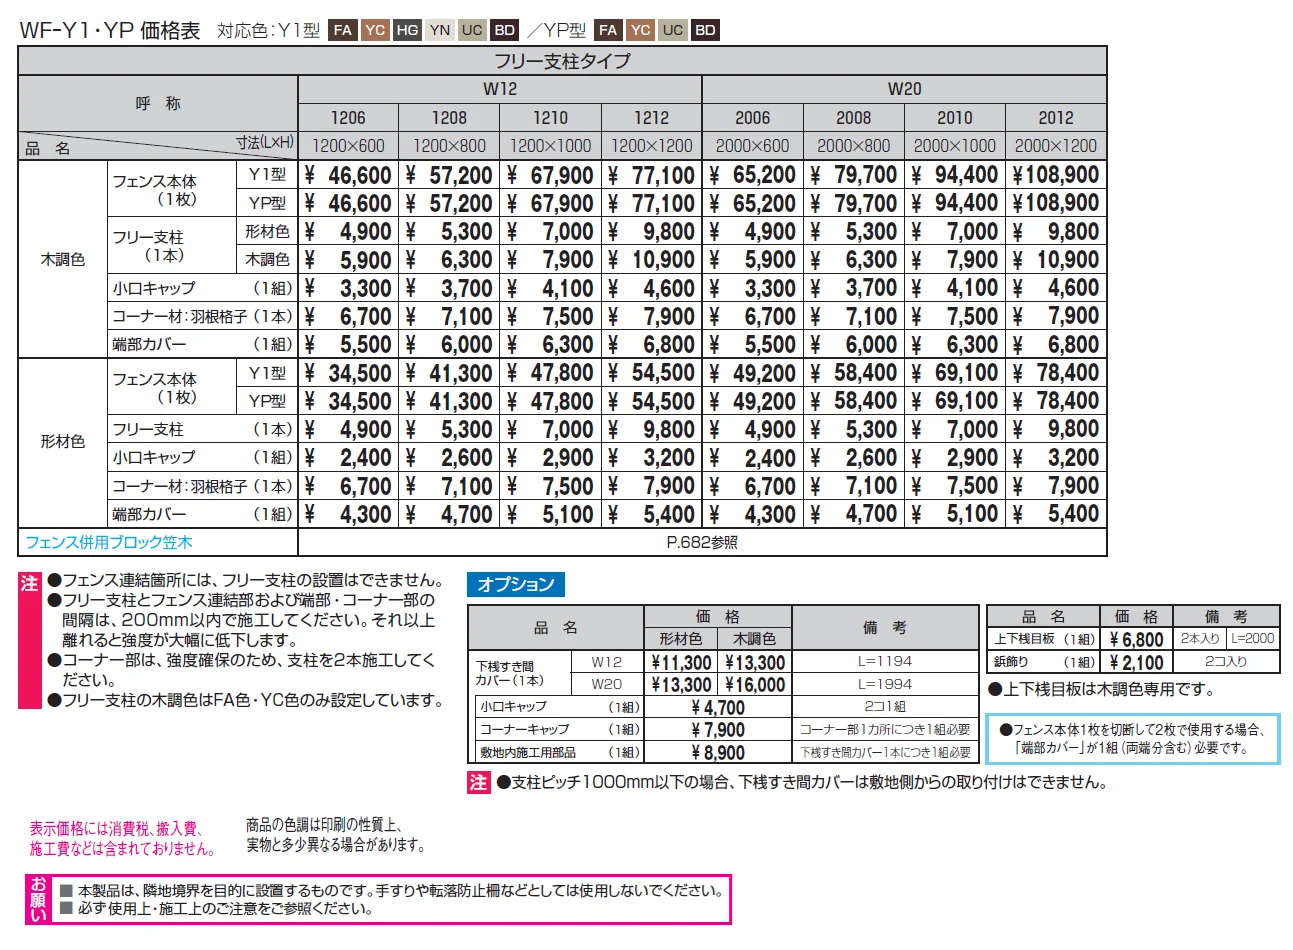Image resolution: width=1293 pixels, height=950 pixels.
Task: Select the 1200×600 dimension cell
Action: tap(348, 145)
